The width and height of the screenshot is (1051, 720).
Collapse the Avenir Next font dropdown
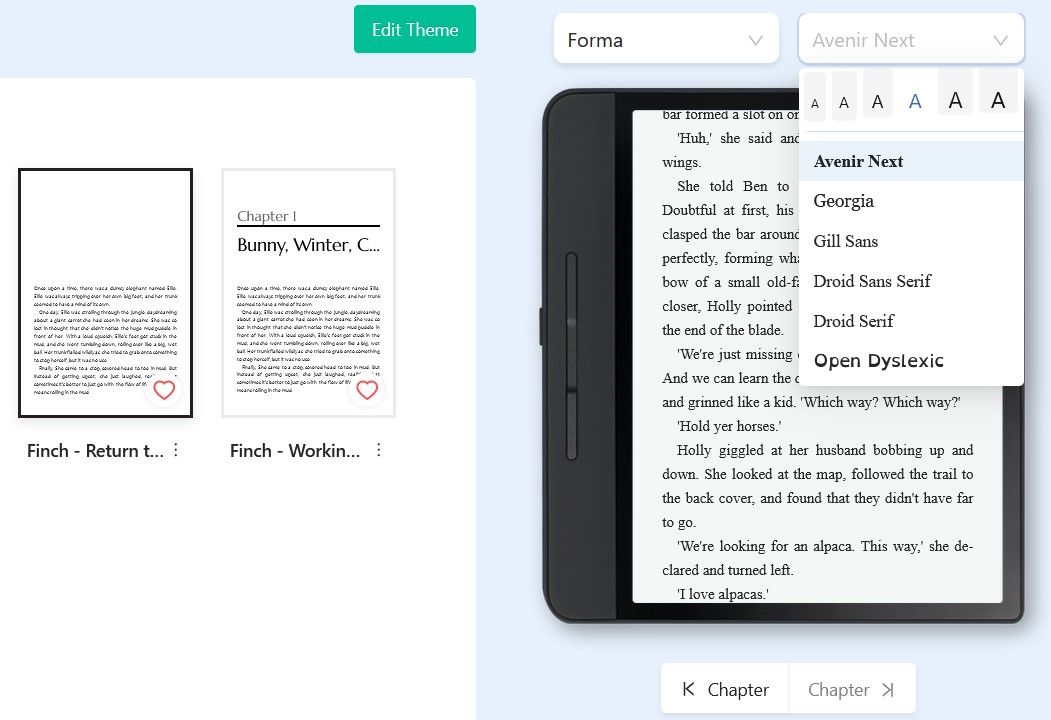pos(911,40)
